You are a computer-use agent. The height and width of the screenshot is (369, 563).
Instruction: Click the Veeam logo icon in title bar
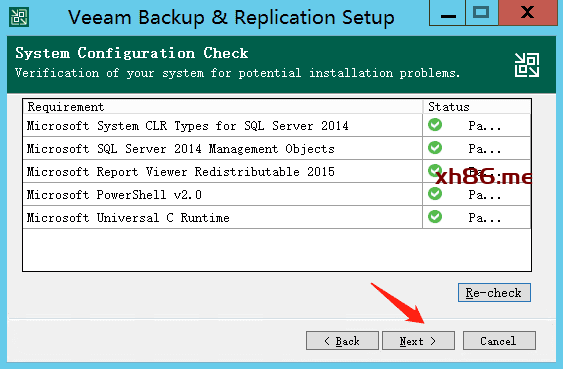coord(19,17)
